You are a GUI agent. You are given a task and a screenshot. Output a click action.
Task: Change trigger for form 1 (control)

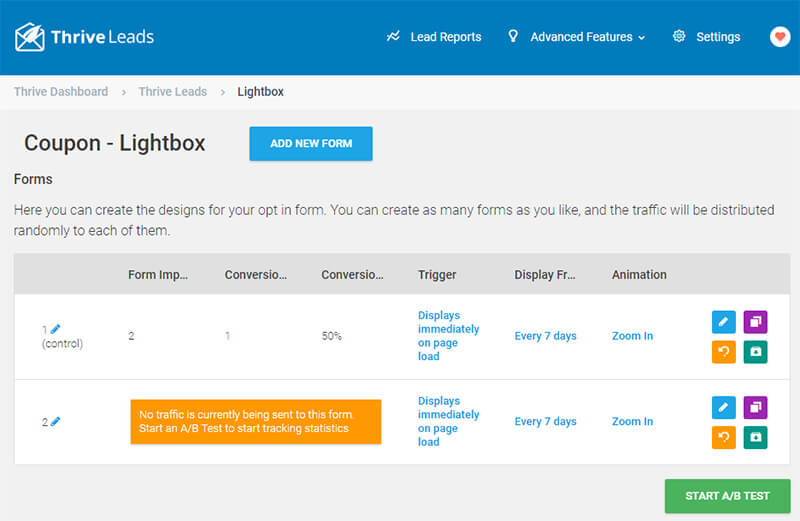(448, 336)
